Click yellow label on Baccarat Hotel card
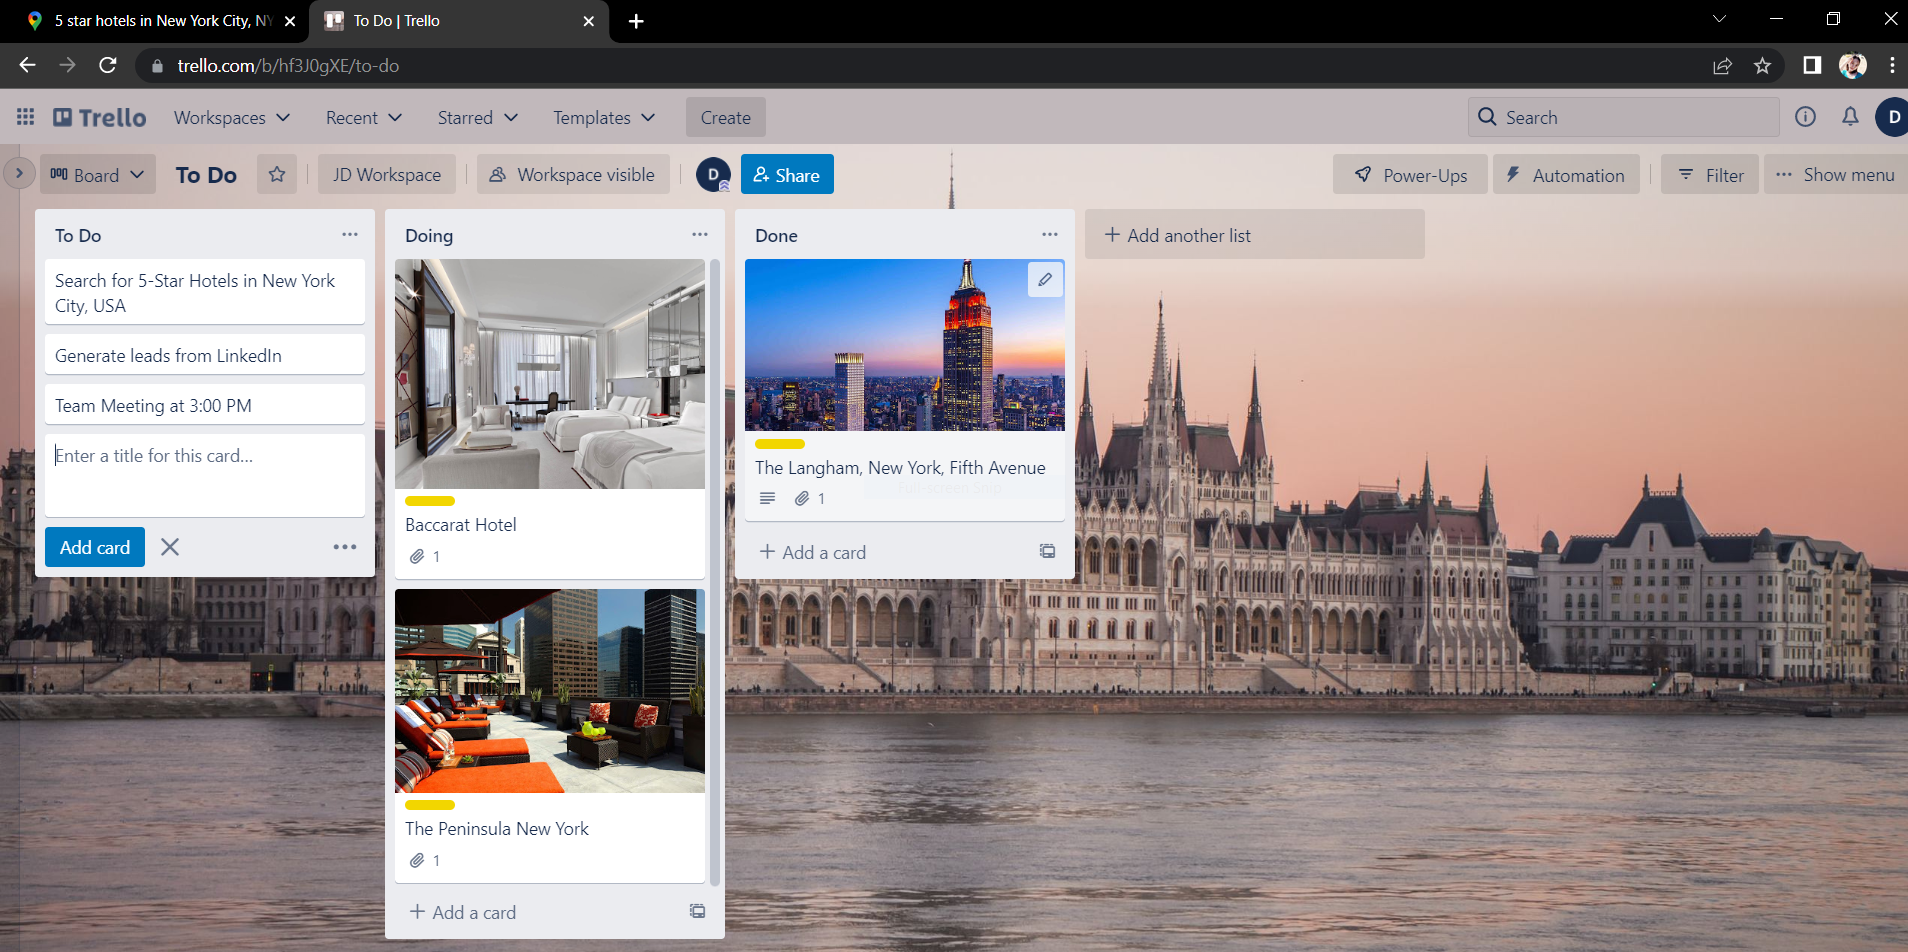The width and height of the screenshot is (1908, 952). click(x=430, y=501)
